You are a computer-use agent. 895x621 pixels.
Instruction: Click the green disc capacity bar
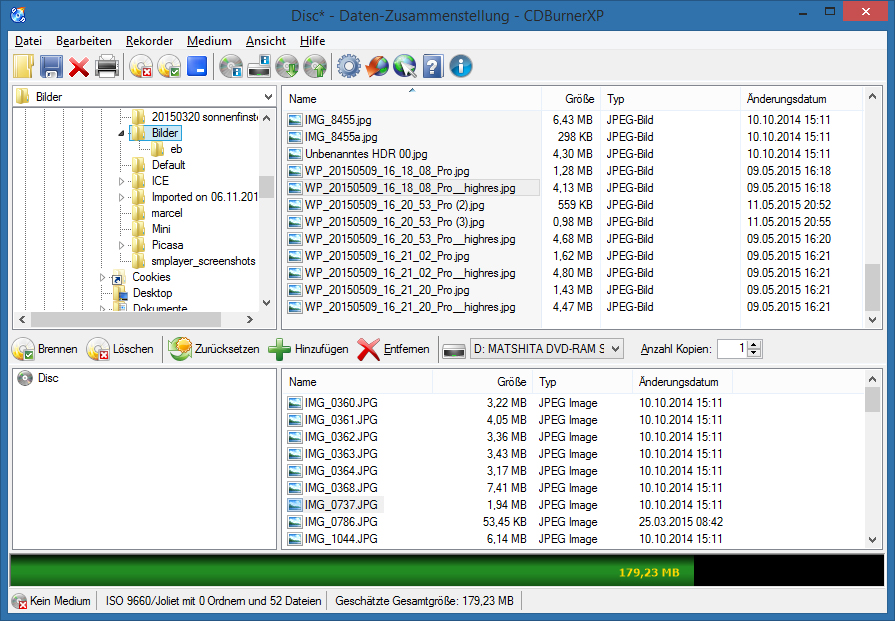[352, 570]
